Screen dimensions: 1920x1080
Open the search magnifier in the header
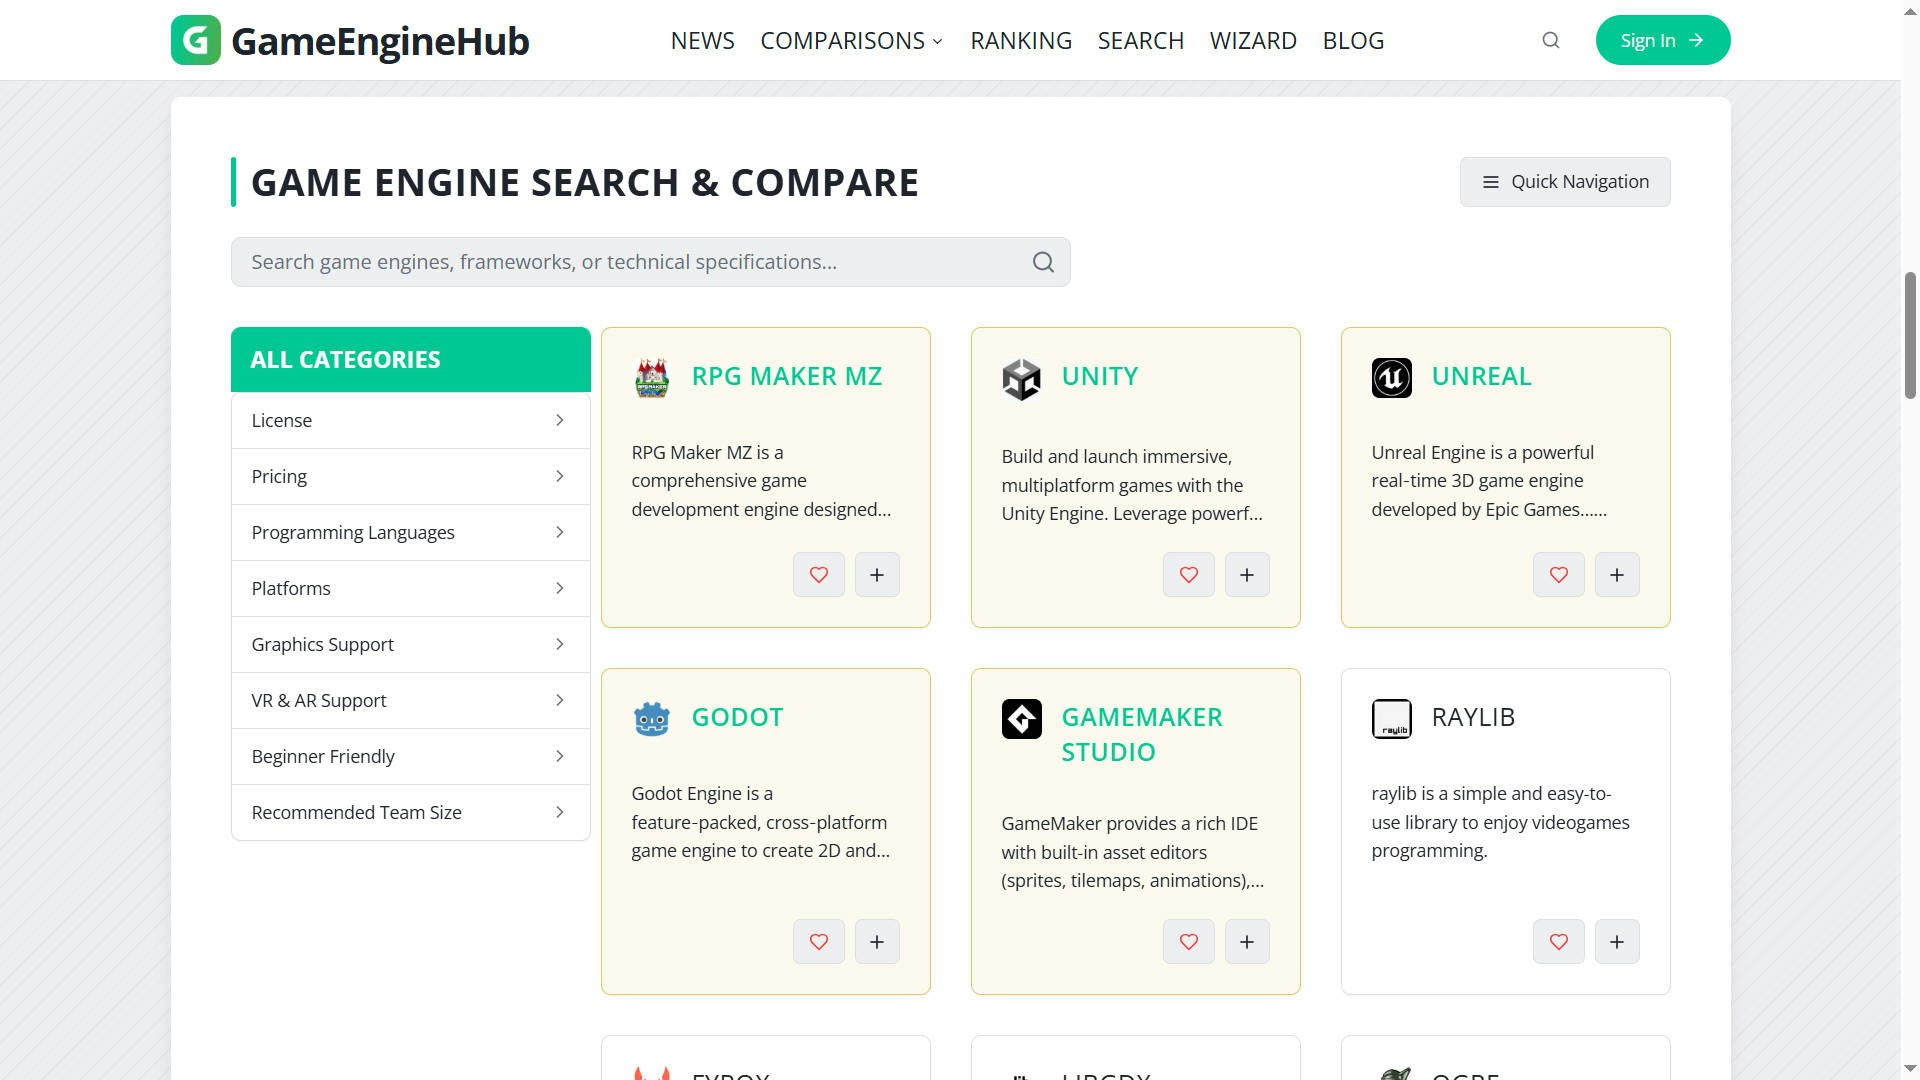[1549, 40]
